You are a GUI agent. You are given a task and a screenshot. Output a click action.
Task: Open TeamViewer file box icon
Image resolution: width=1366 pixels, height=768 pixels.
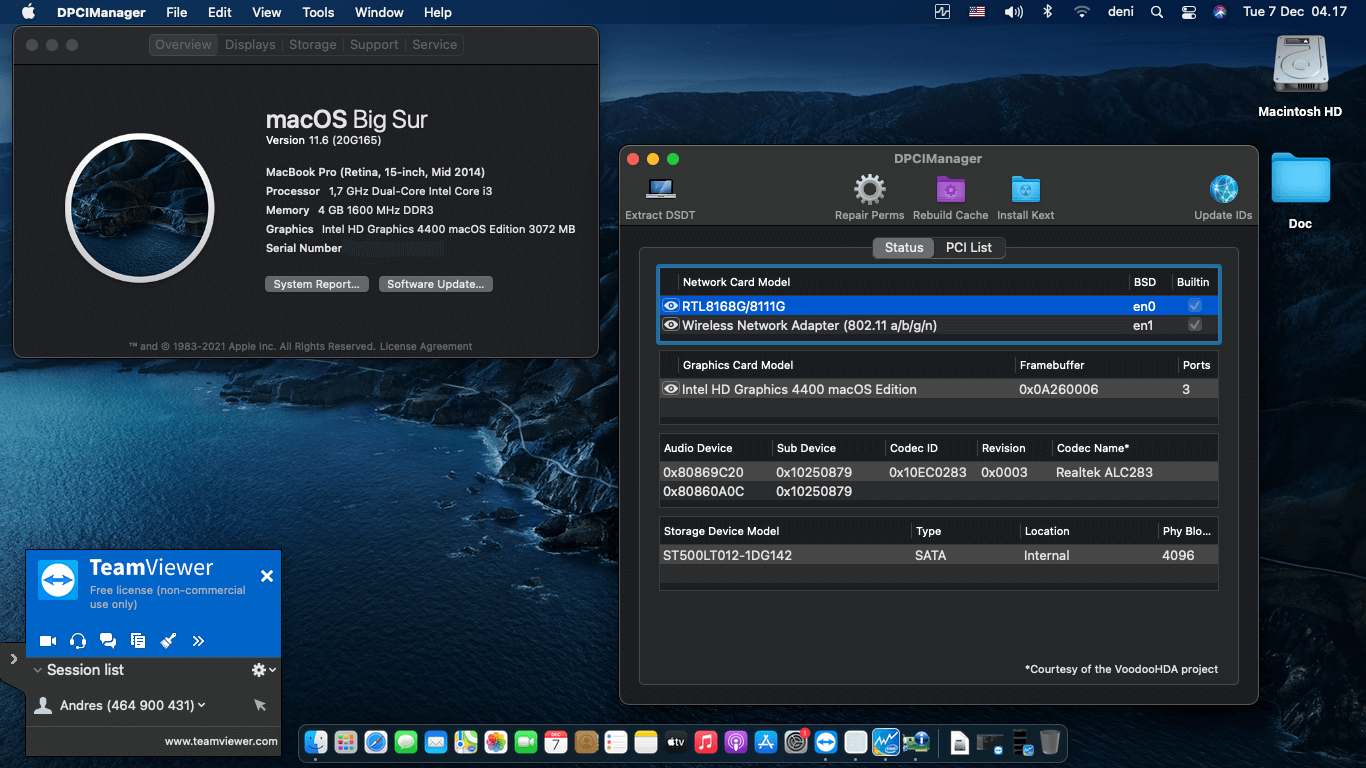pyautogui.click(x=138, y=641)
